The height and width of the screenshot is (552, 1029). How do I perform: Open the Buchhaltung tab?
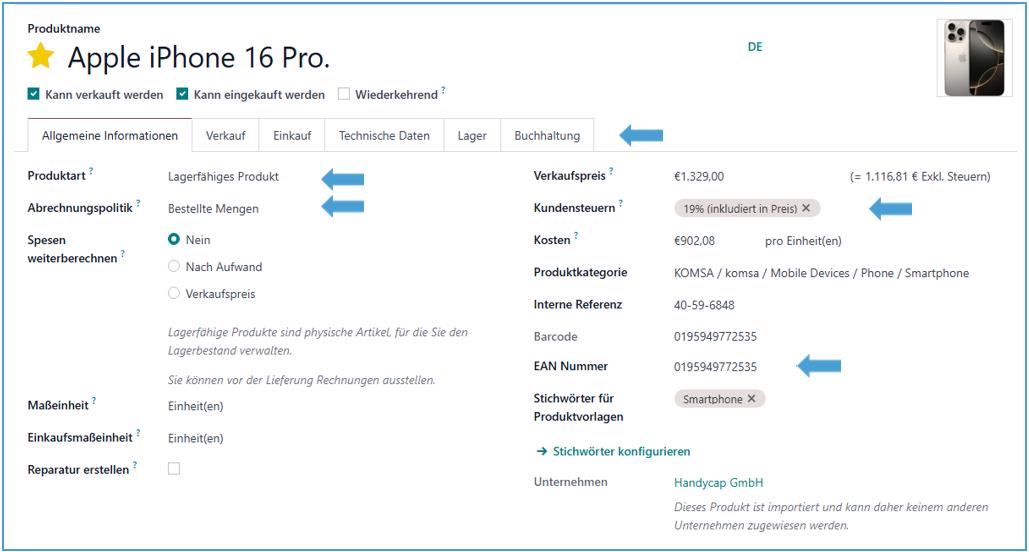pyautogui.click(x=547, y=136)
